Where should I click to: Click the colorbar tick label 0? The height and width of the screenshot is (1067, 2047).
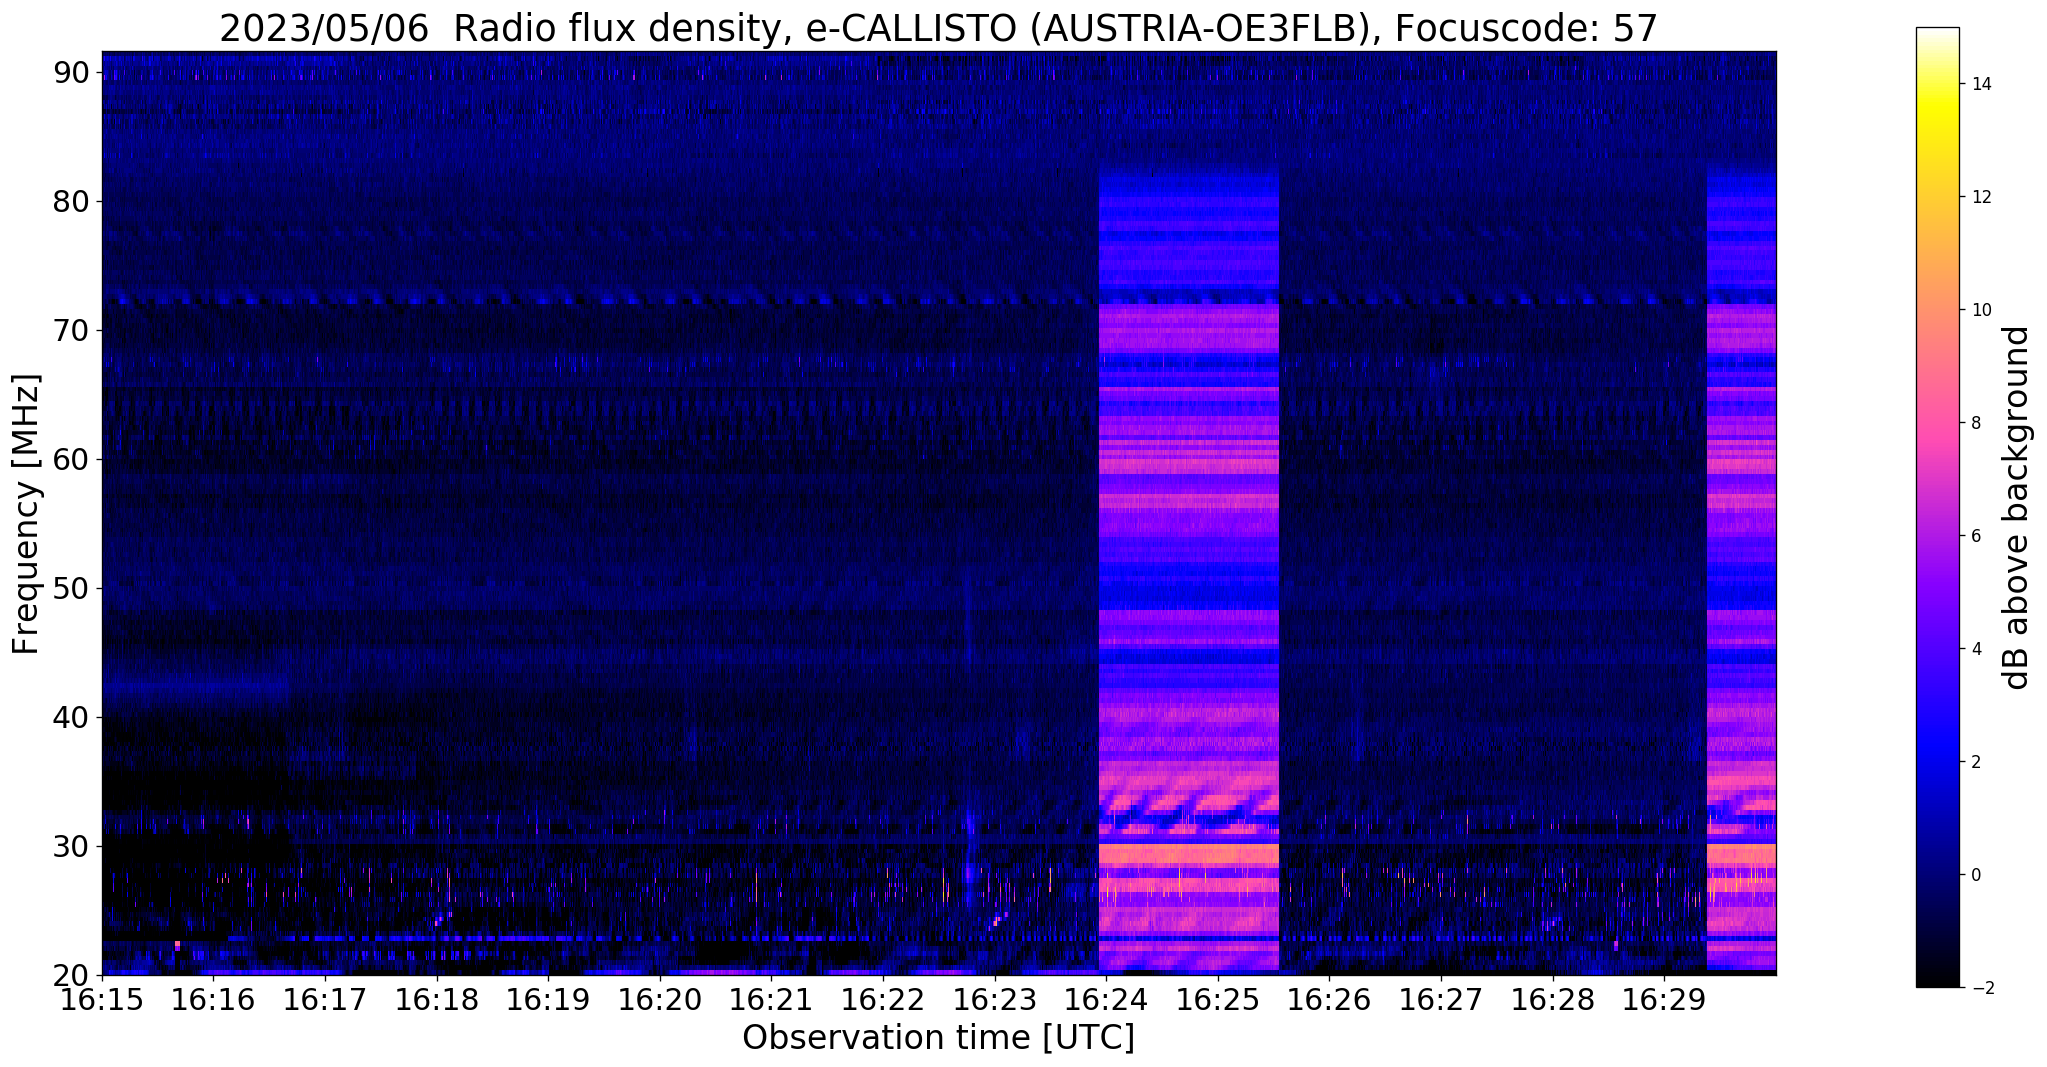[1975, 876]
